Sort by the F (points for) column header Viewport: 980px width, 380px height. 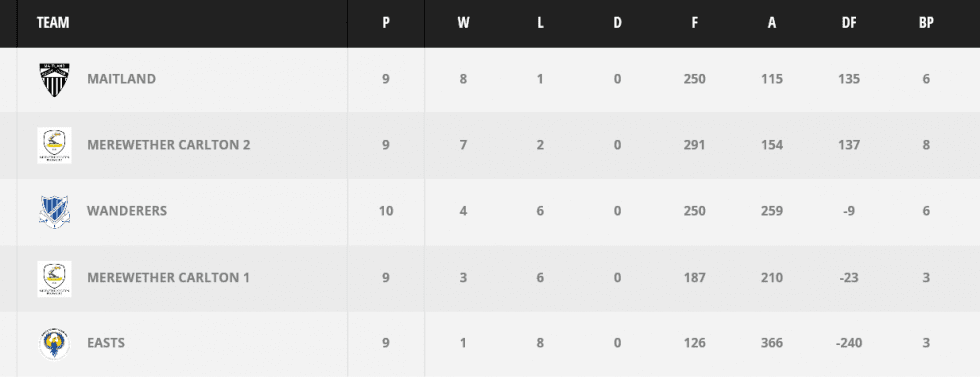coord(694,23)
